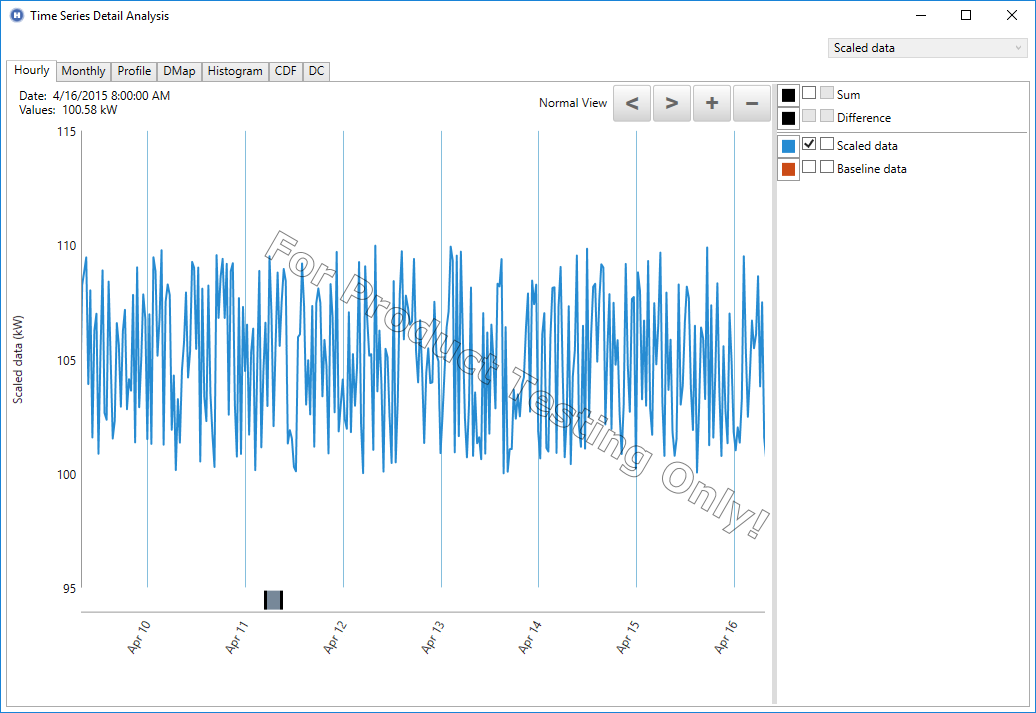Click the zoom out (−) button
The image size is (1036, 713).
click(x=751, y=103)
